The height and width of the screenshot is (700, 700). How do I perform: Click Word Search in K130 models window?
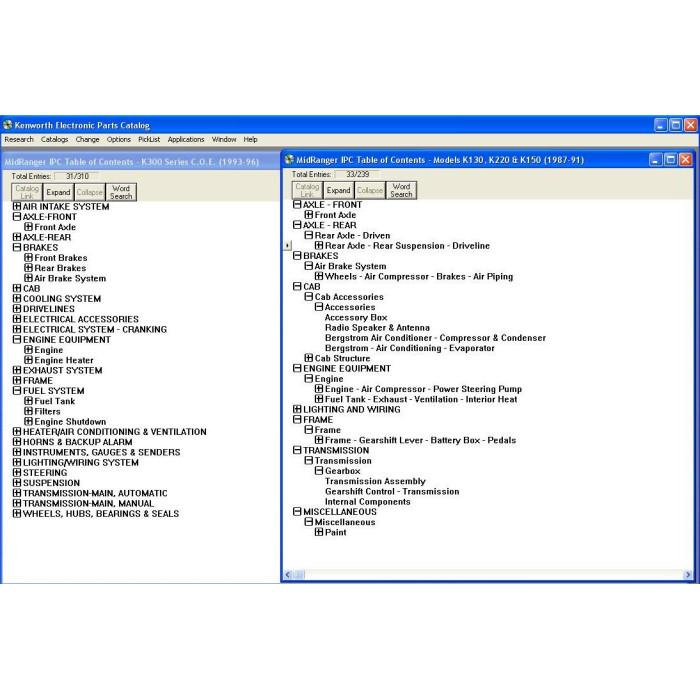401,190
